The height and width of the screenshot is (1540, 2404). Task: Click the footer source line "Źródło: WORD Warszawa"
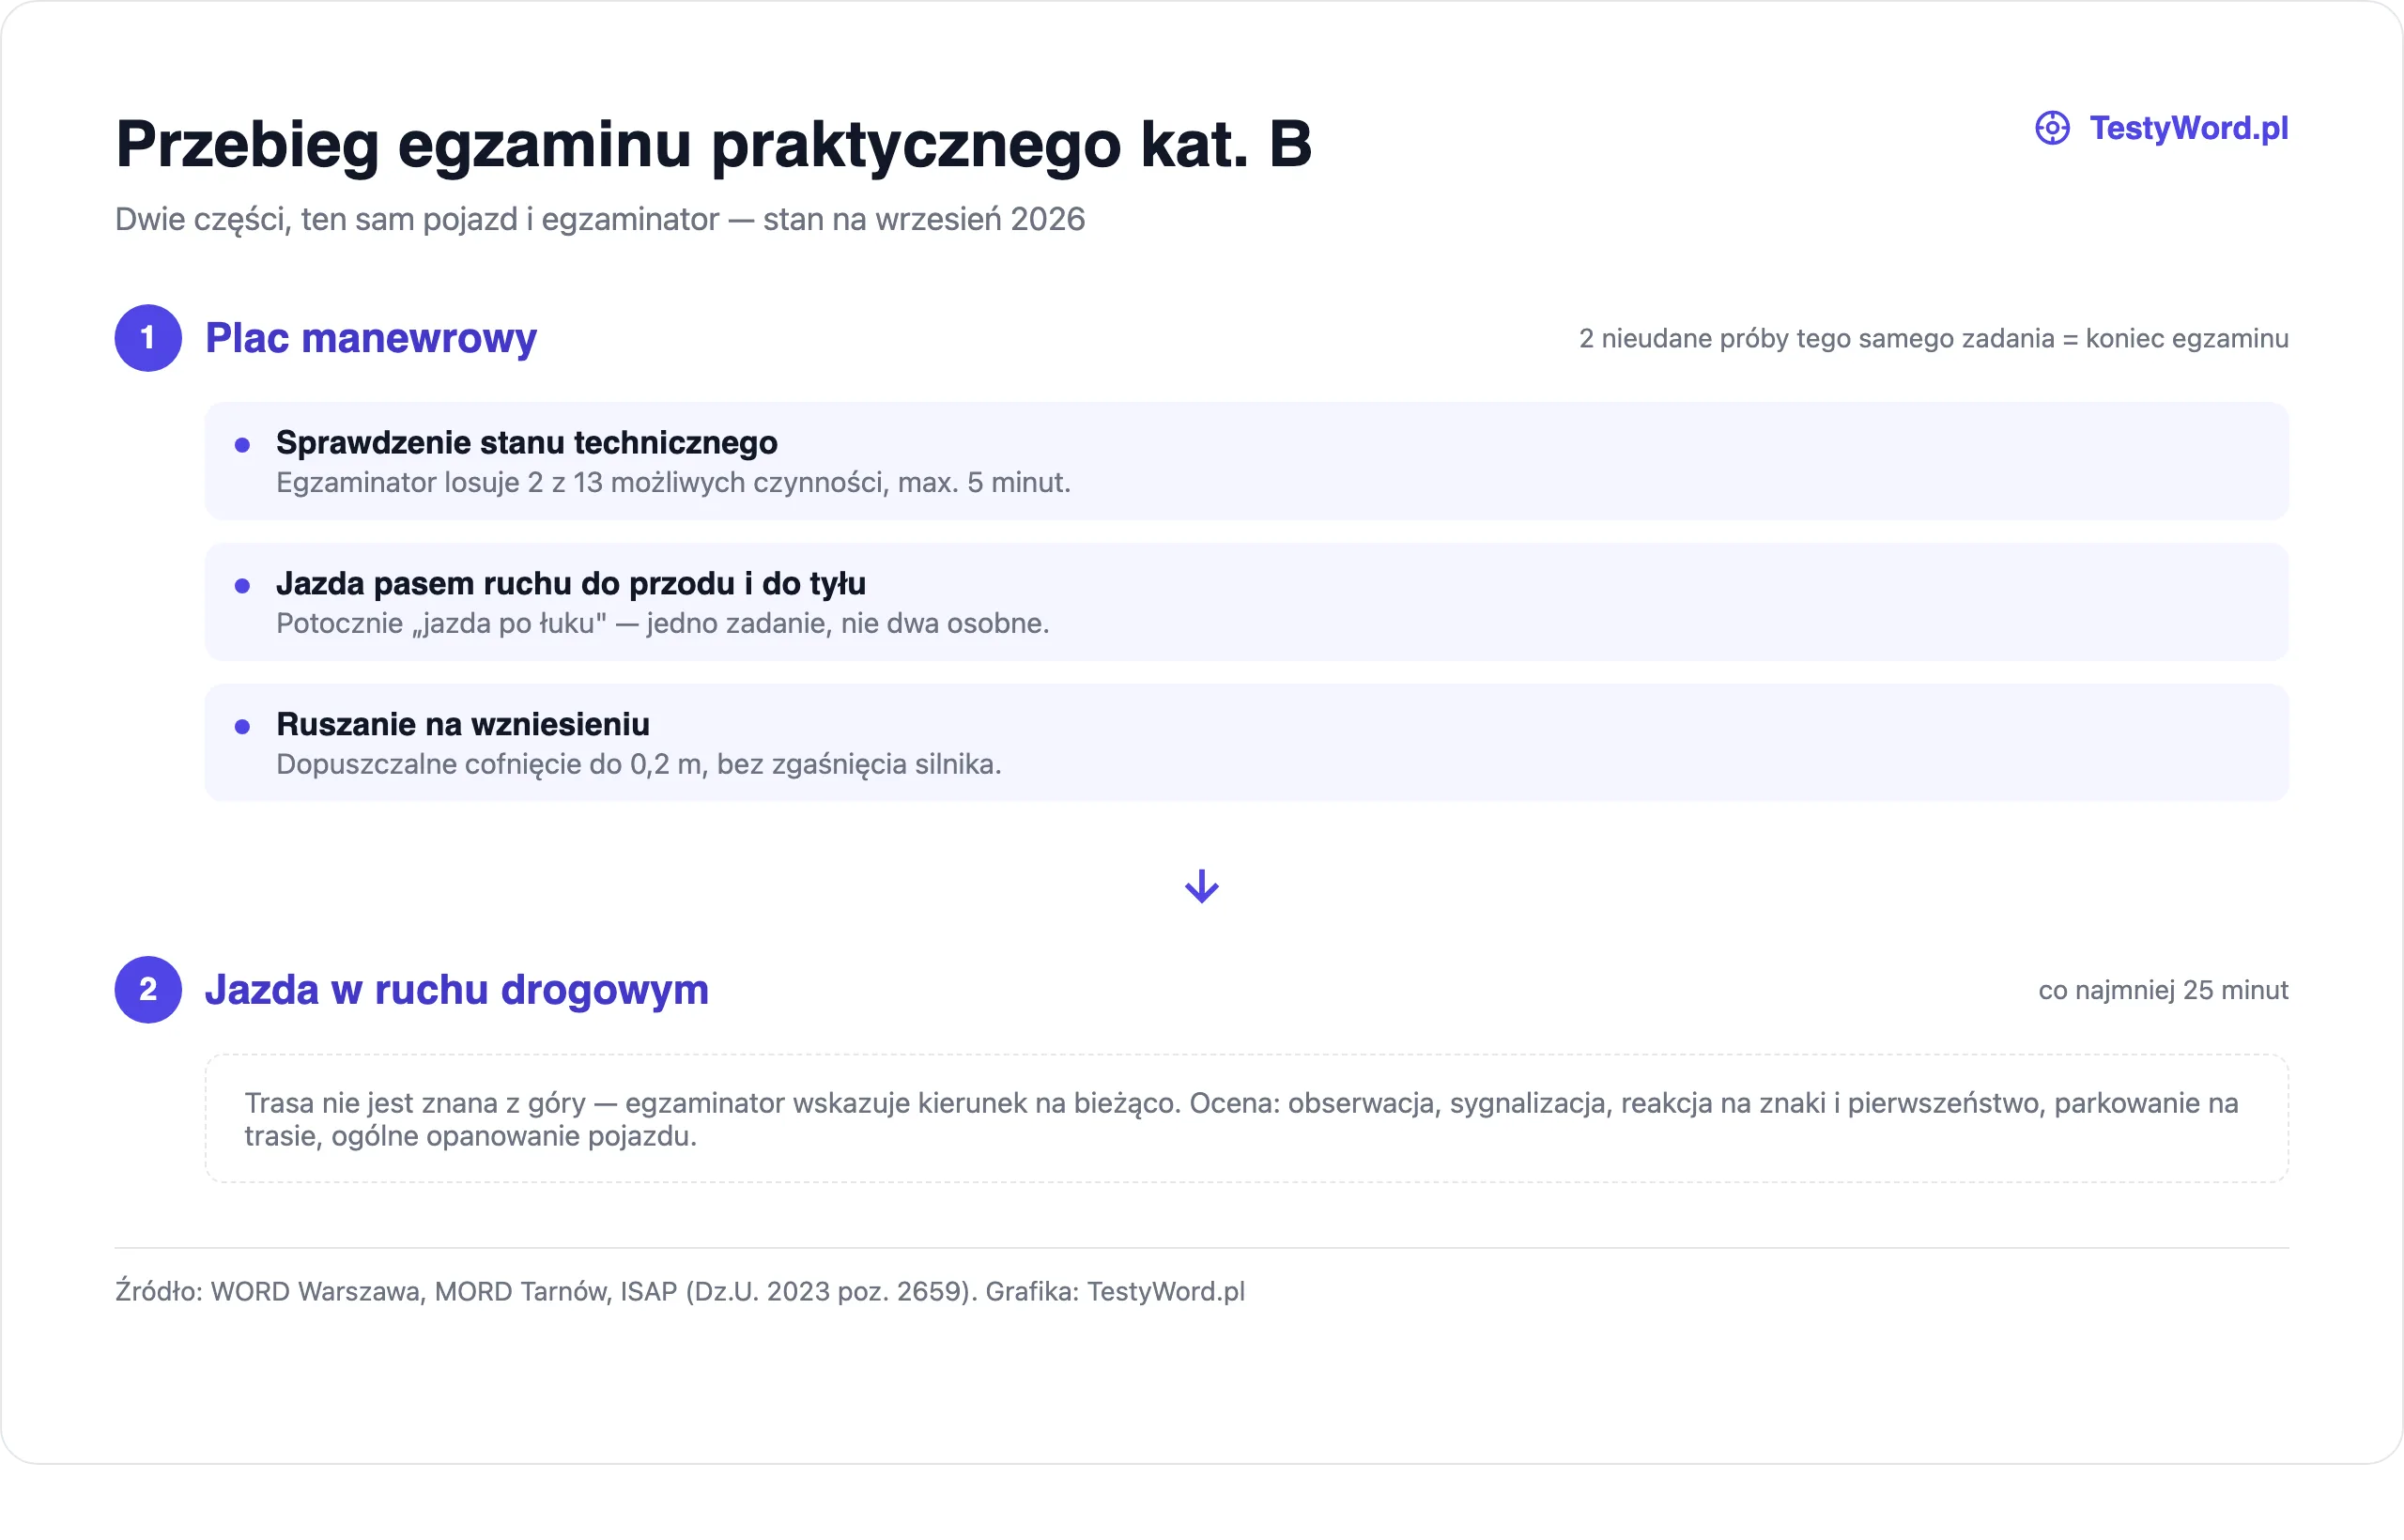click(680, 1291)
